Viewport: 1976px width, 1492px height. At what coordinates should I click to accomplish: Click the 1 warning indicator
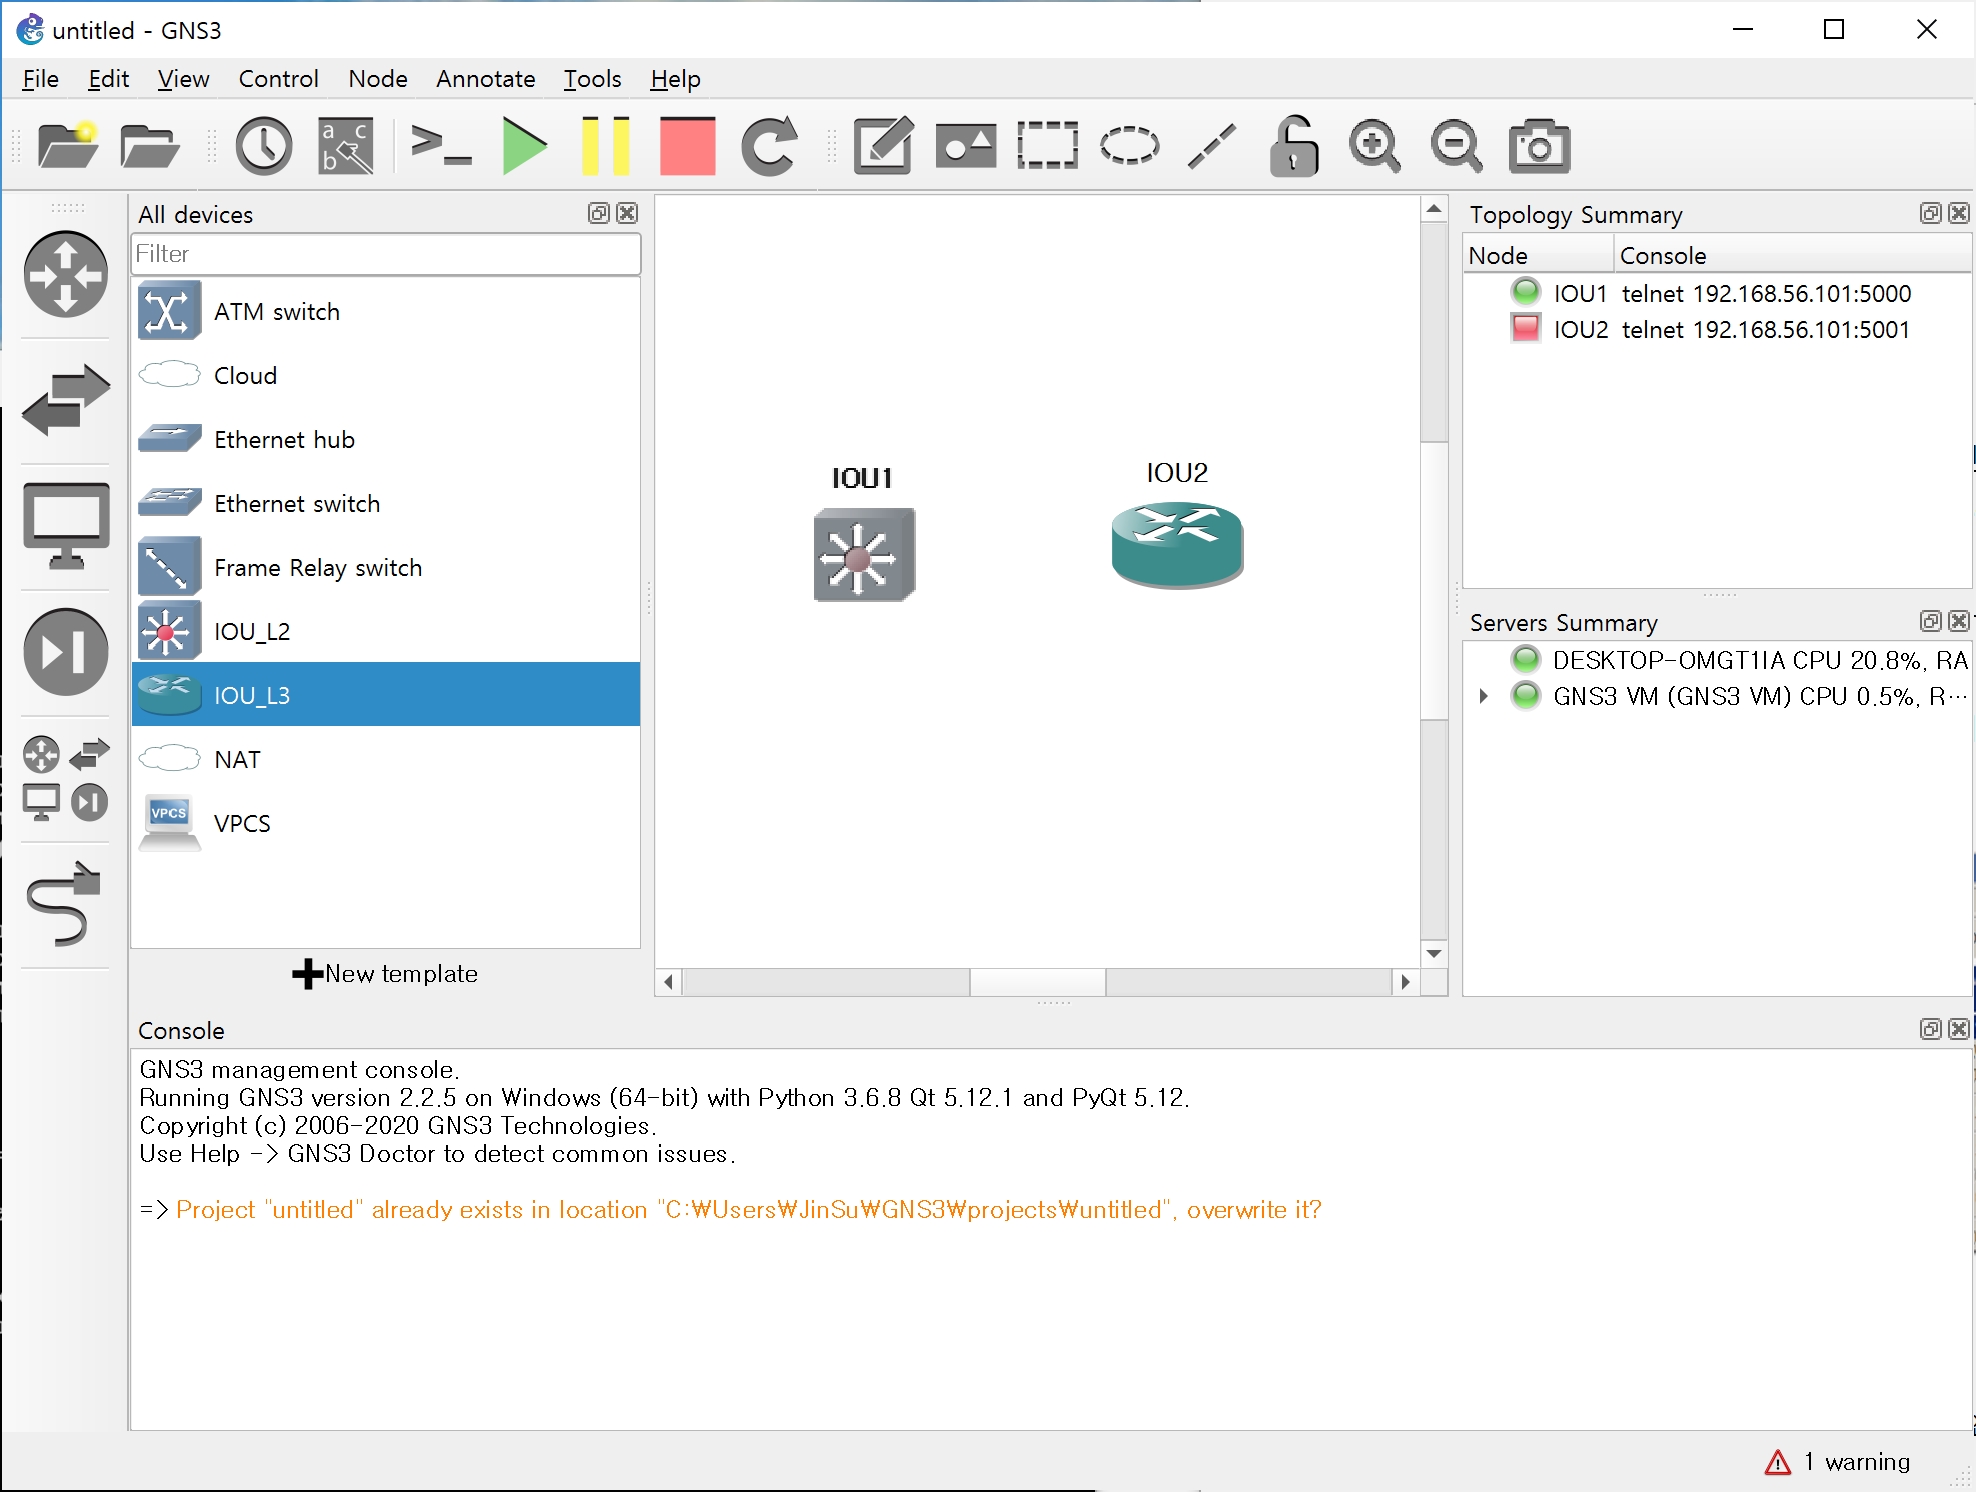pos(1839,1461)
